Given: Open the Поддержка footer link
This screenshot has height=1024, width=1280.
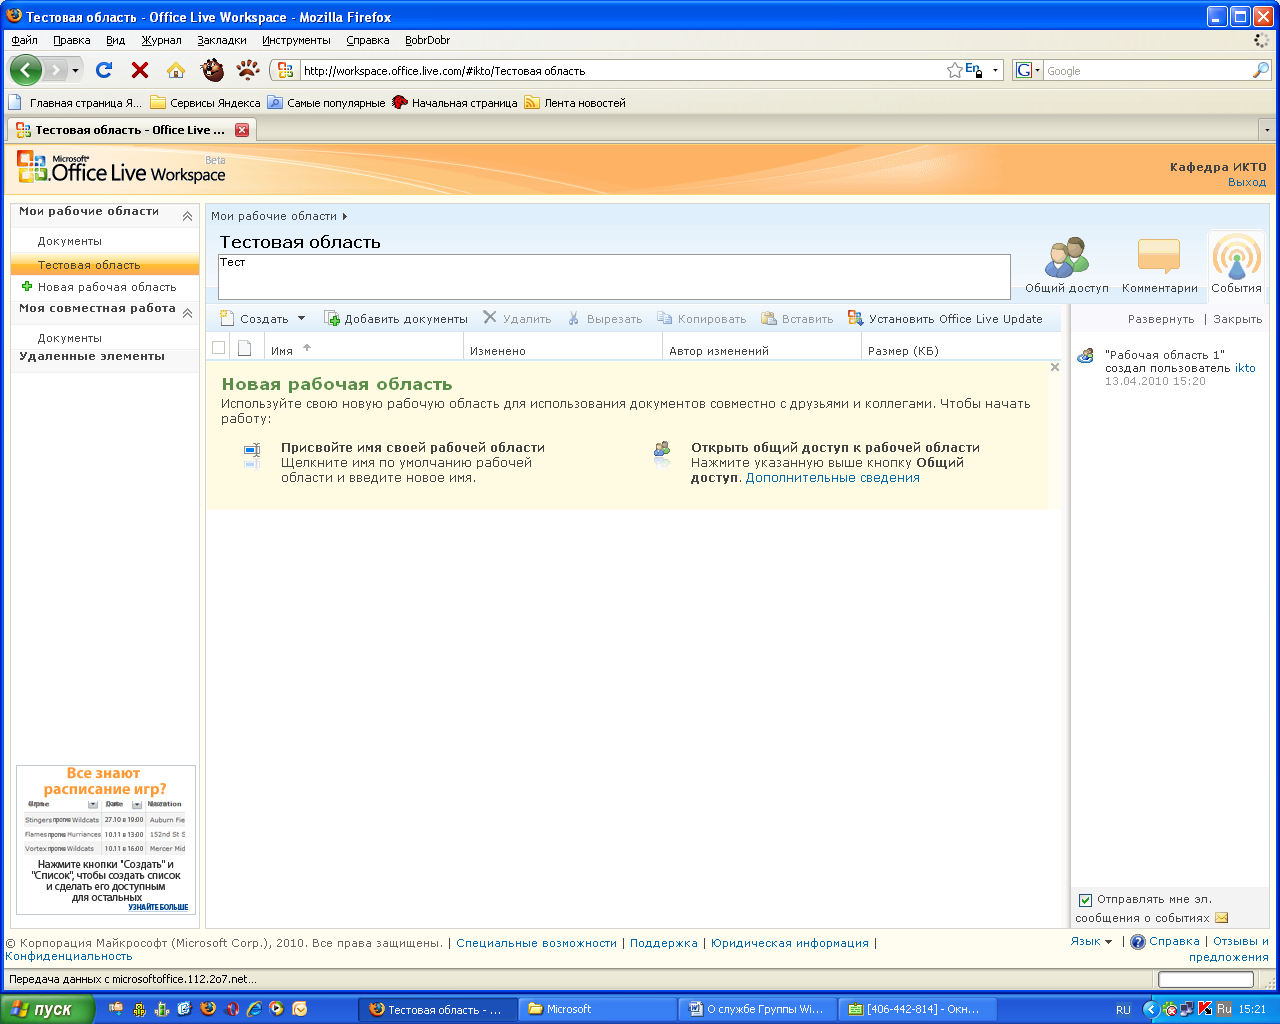Looking at the screenshot, I should click(x=664, y=943).
